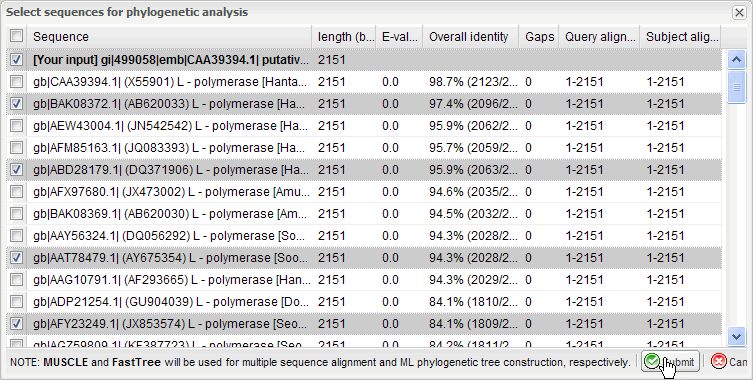The width and height of the screenshot is (753, 380).
Task: Sort by Query alignment column header
Action: [x=599, y=37]
